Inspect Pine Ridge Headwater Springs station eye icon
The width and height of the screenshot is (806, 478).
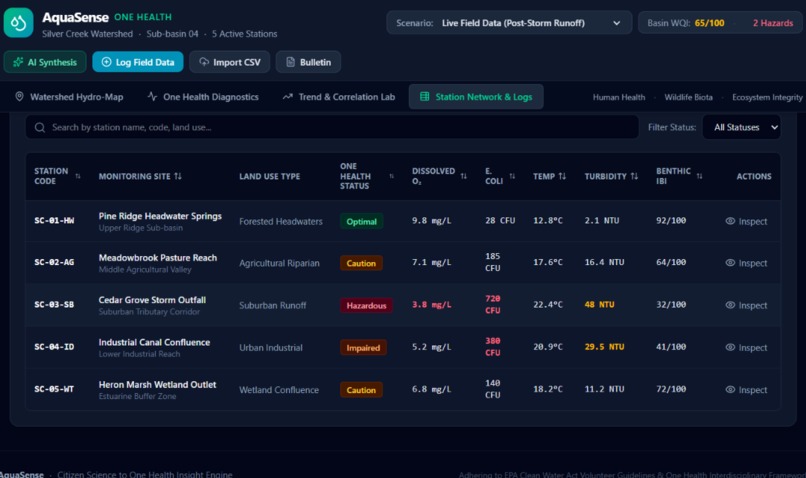pyautogui.click(x=730, y=221)
